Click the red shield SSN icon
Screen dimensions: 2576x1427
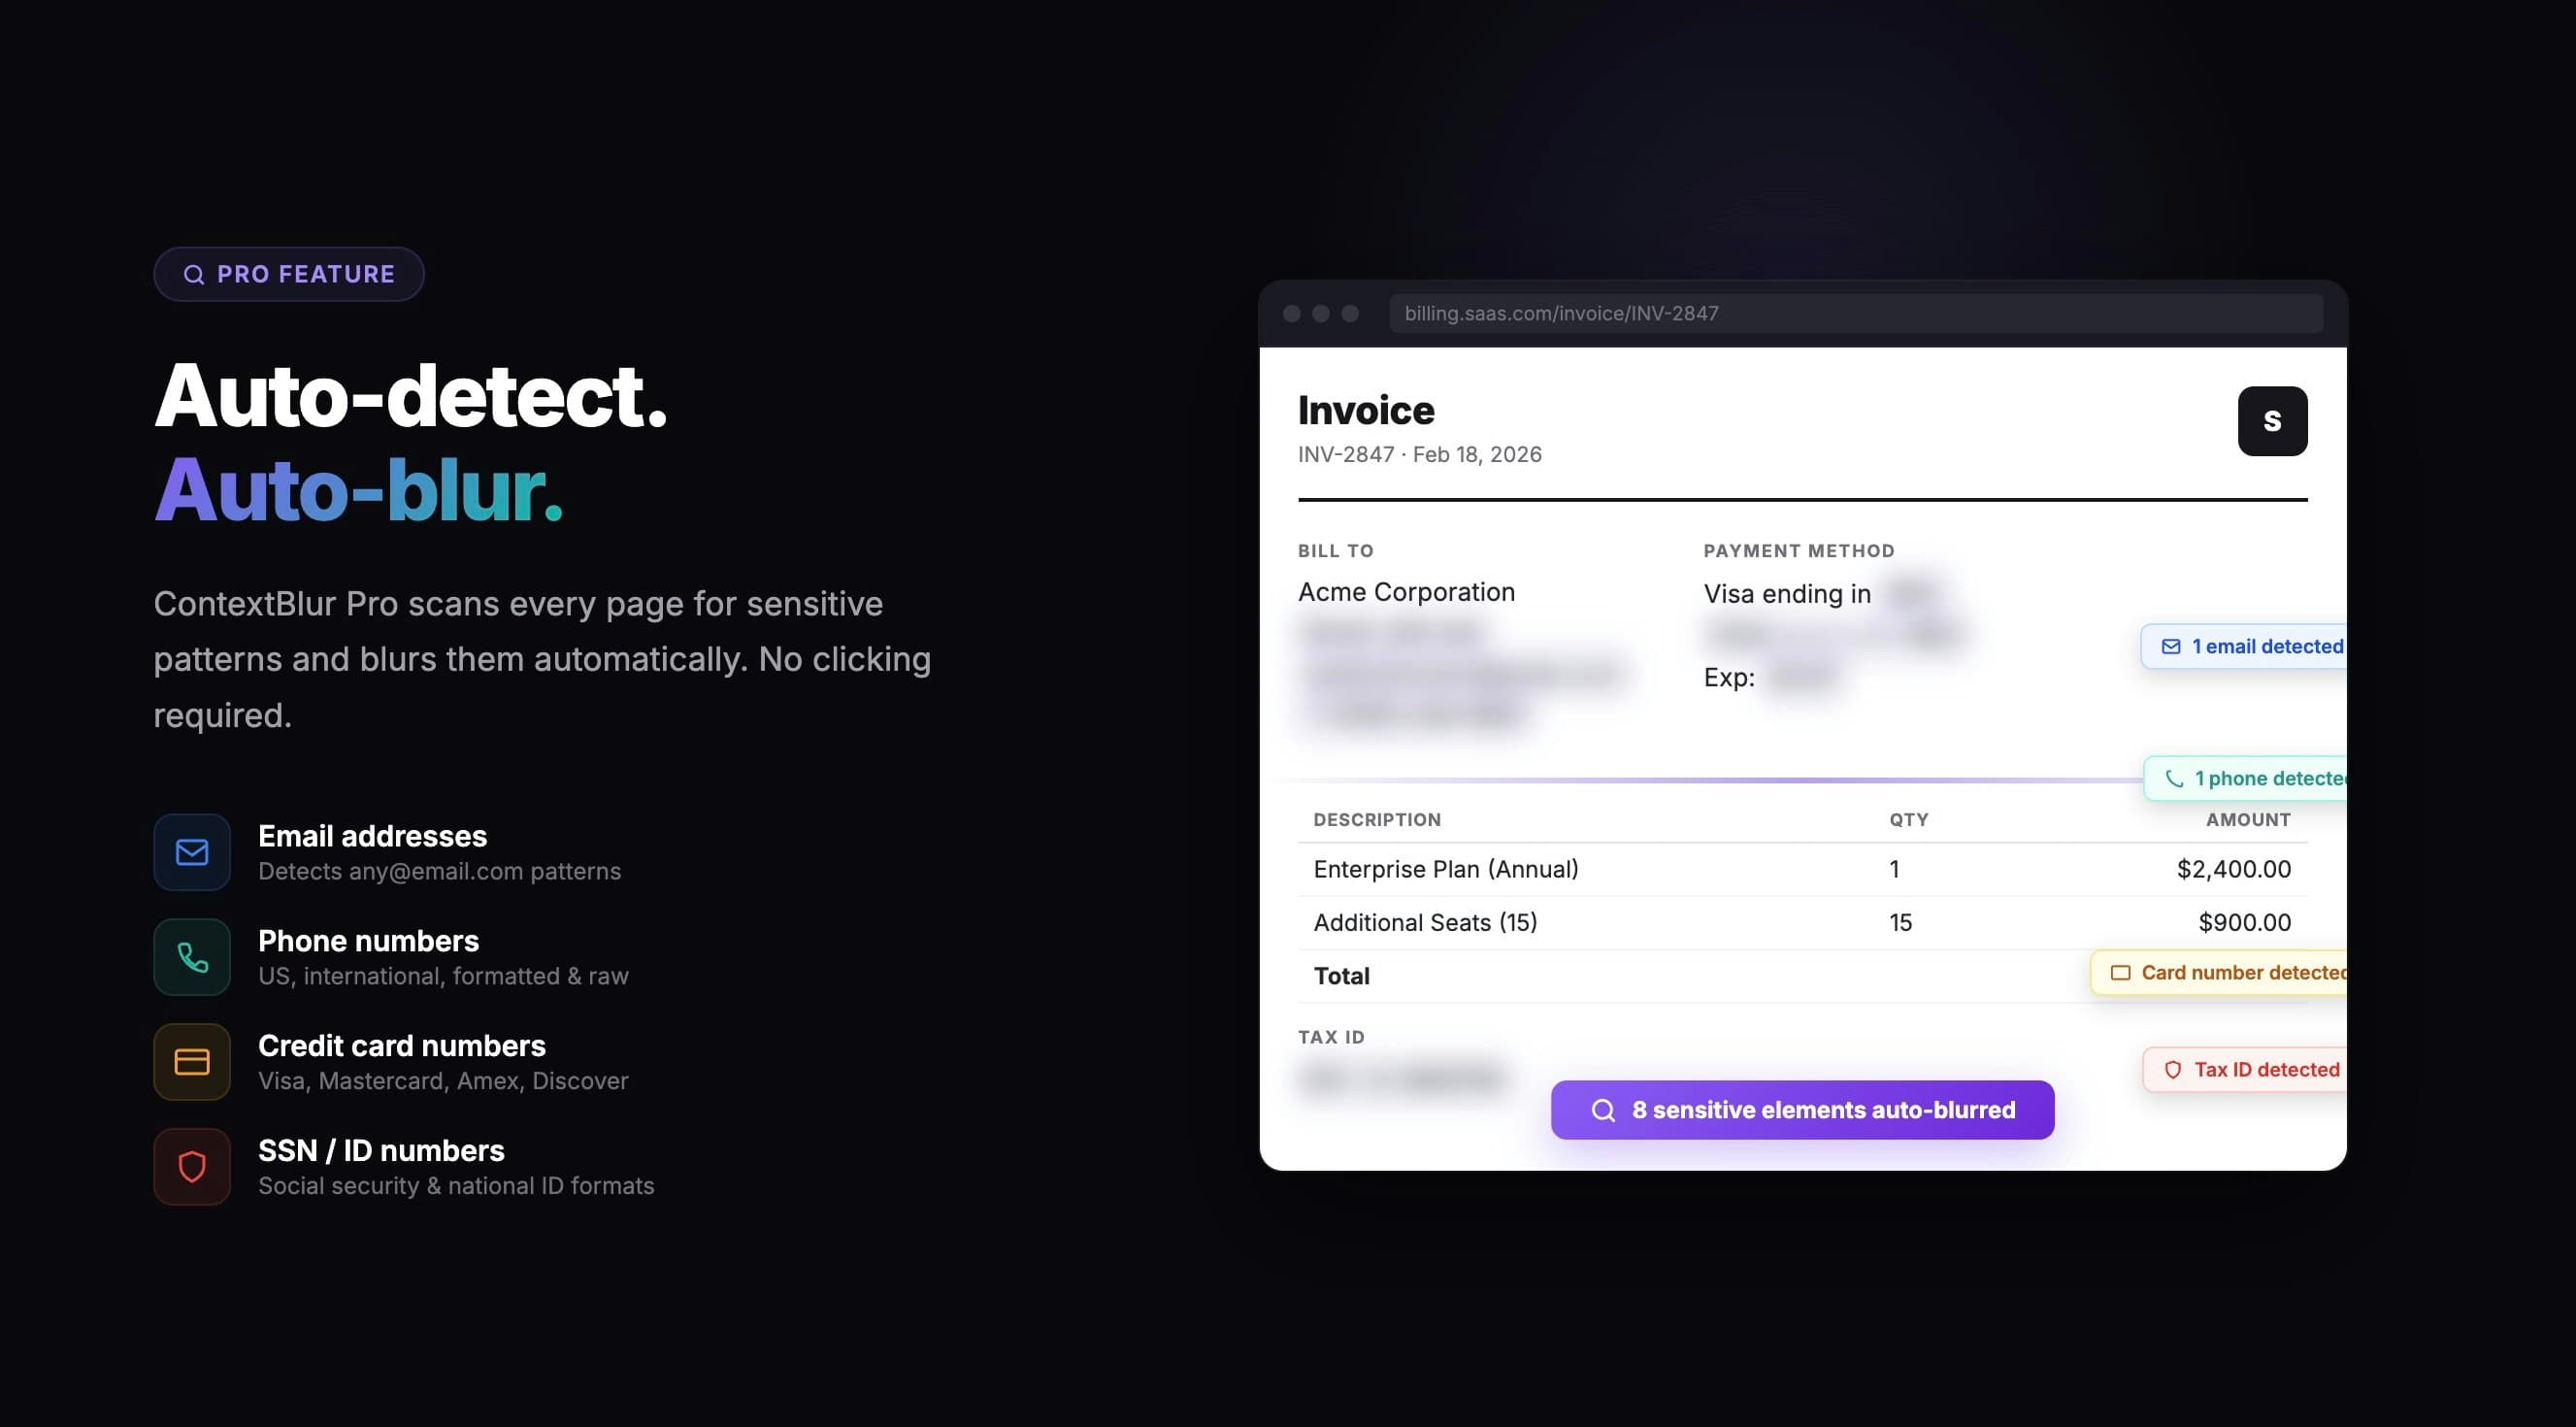pos(192,1167)
